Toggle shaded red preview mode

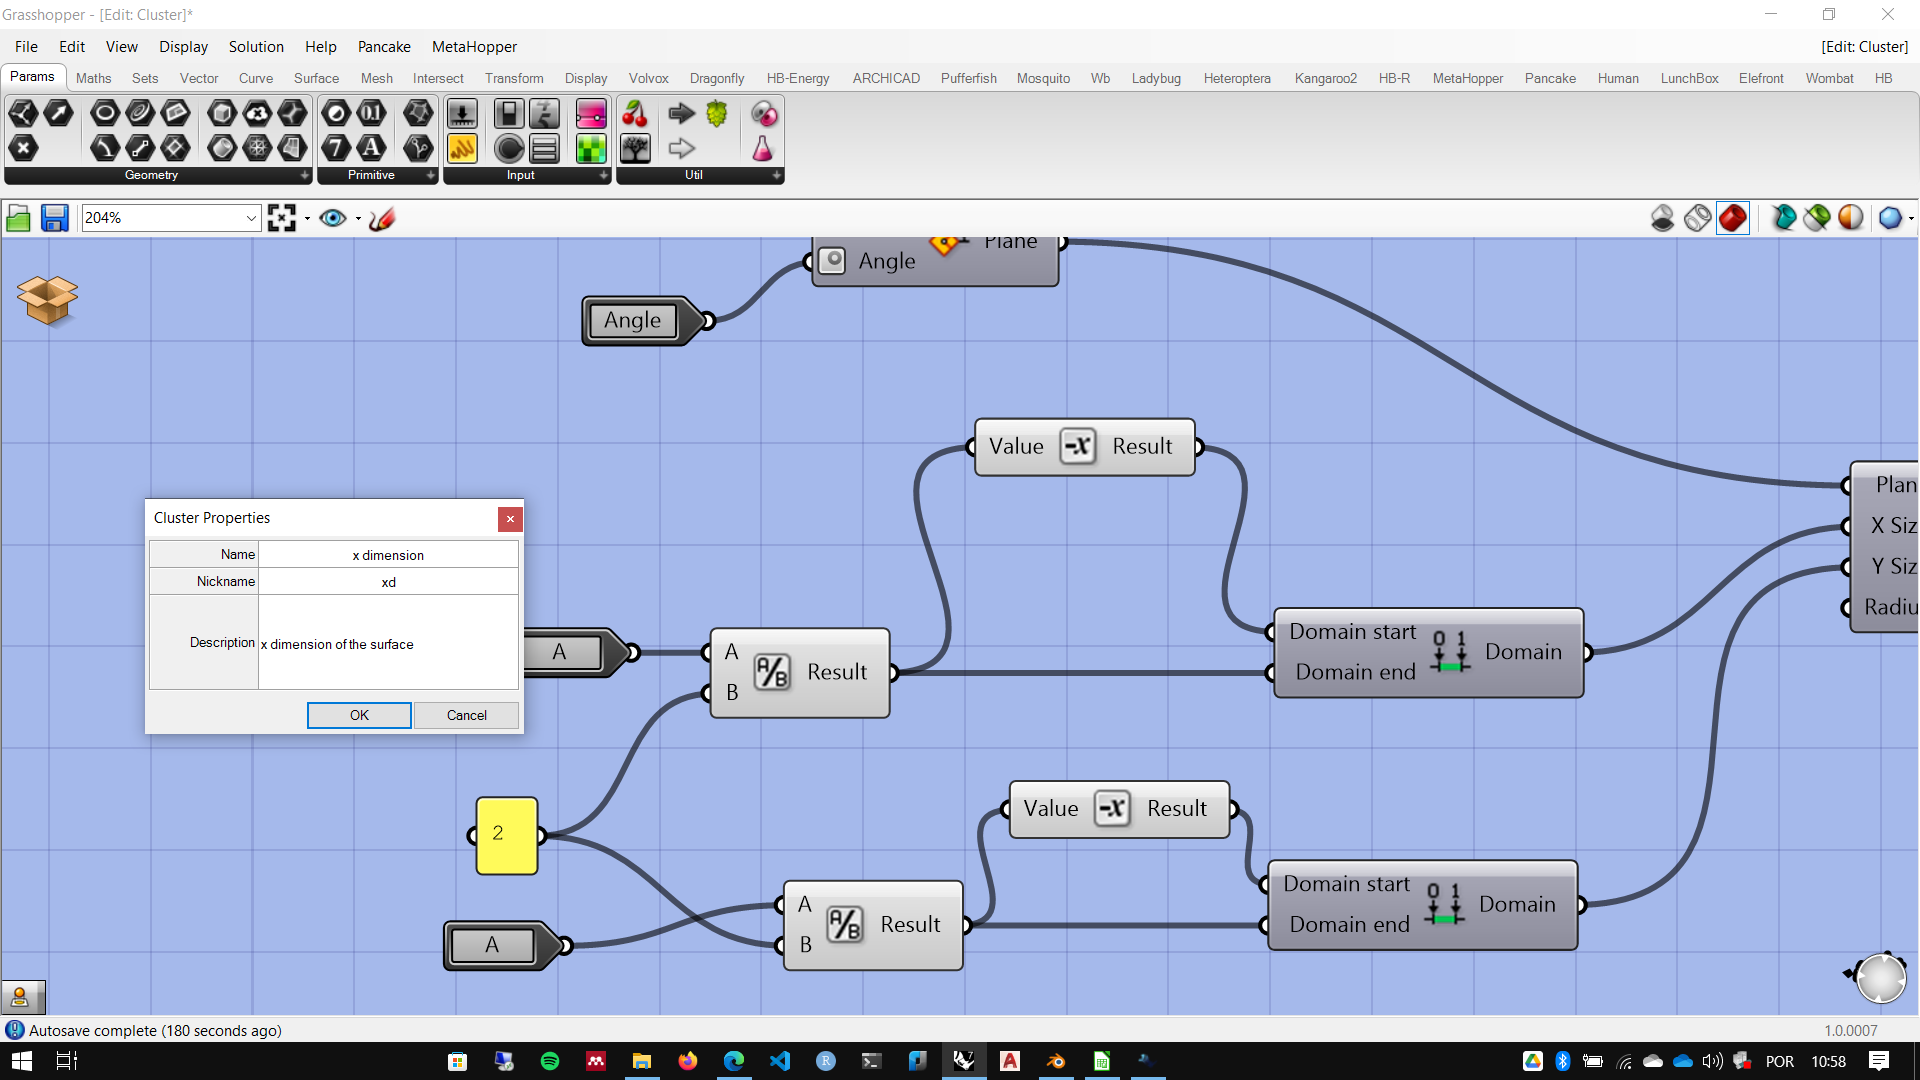(x=1733, y=218)
